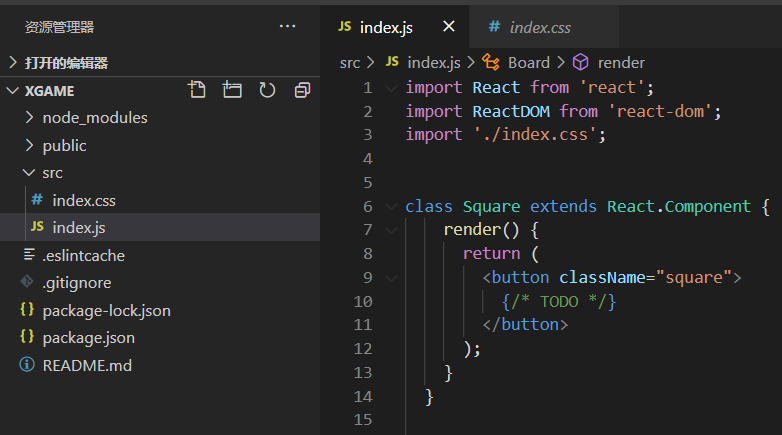
Task: Click the braces icon of package.json
Action: click(x=27, y=337)
